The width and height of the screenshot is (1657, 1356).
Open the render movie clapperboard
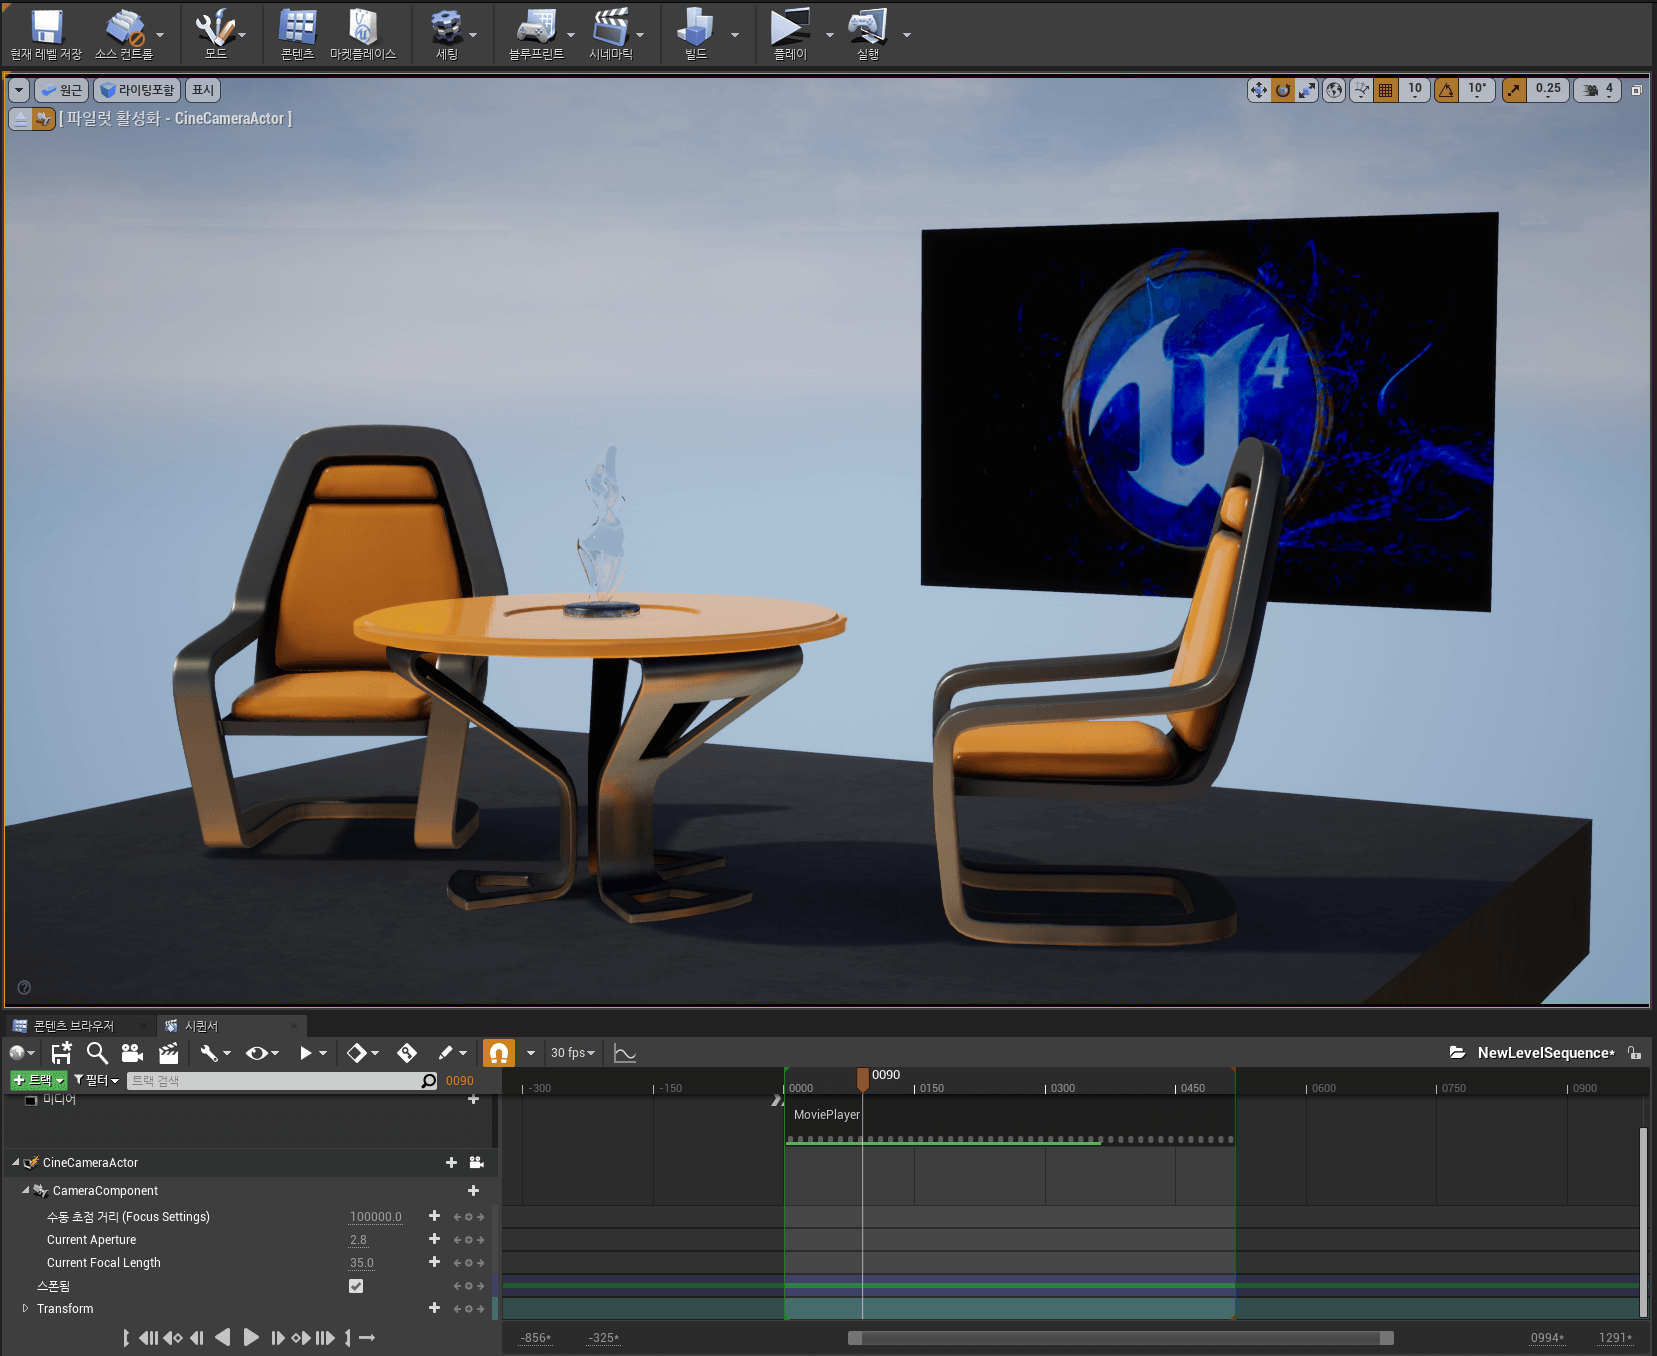point(168,1053)
